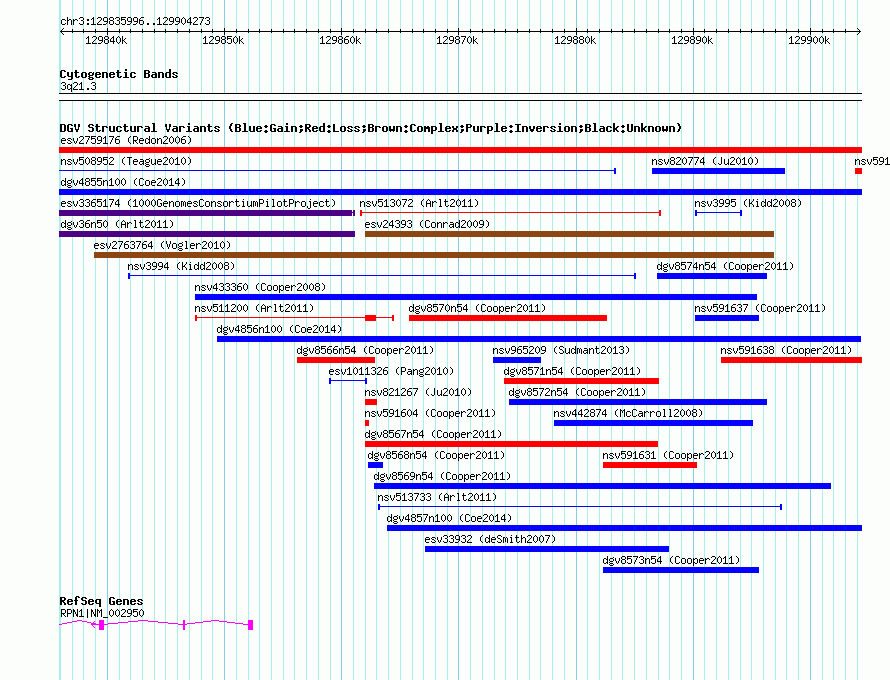Select the 129870k ruler tick label
Screen dimensions: 890x680
[x=457, y=40]
